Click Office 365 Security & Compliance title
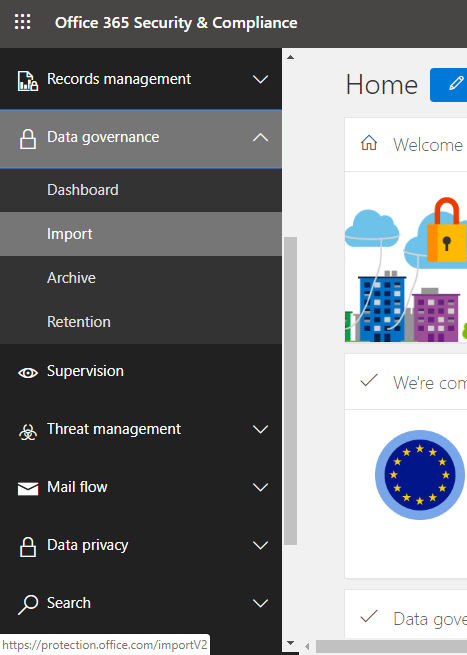 click(x=176, y=23)
